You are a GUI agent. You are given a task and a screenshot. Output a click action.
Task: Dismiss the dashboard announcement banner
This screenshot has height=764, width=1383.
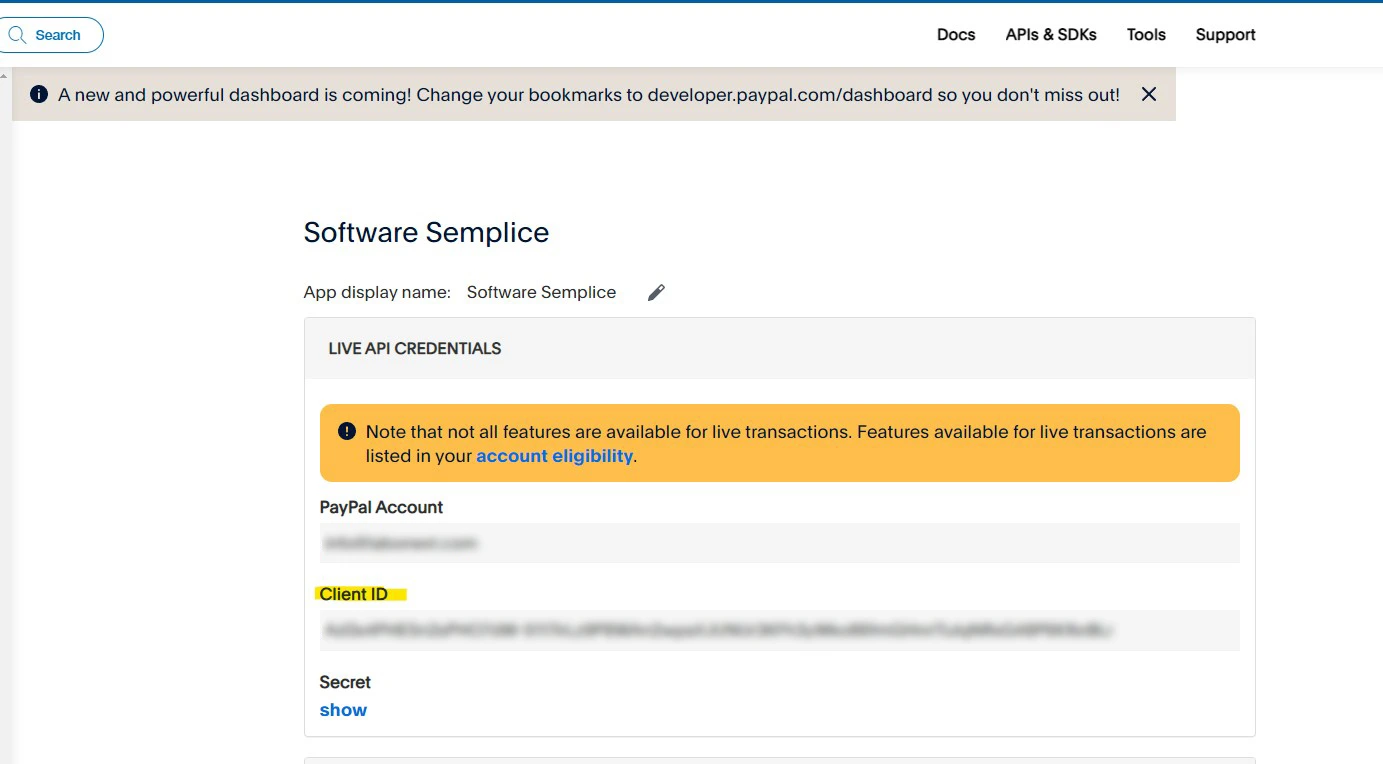tap(1149, 94)
